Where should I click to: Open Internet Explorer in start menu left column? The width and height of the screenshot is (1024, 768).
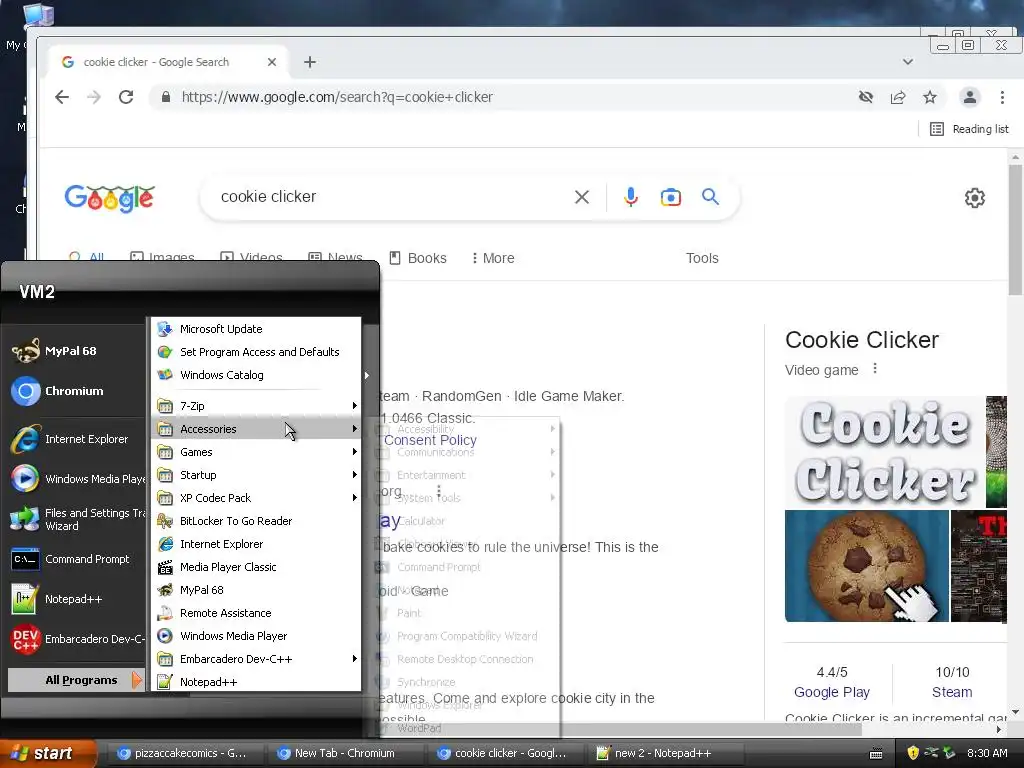(70, 439)
